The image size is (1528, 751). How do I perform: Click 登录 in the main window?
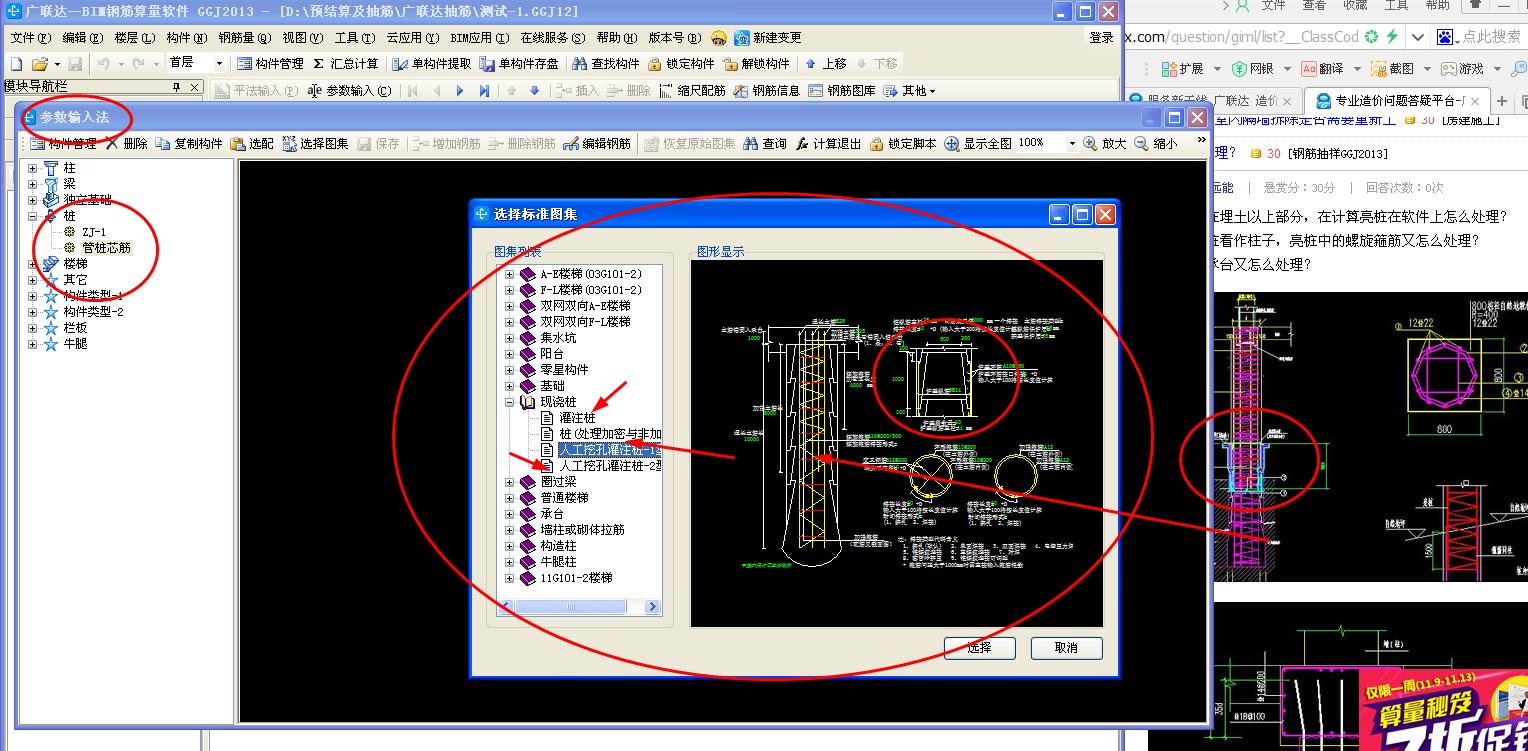click(x=1102, y=38)
